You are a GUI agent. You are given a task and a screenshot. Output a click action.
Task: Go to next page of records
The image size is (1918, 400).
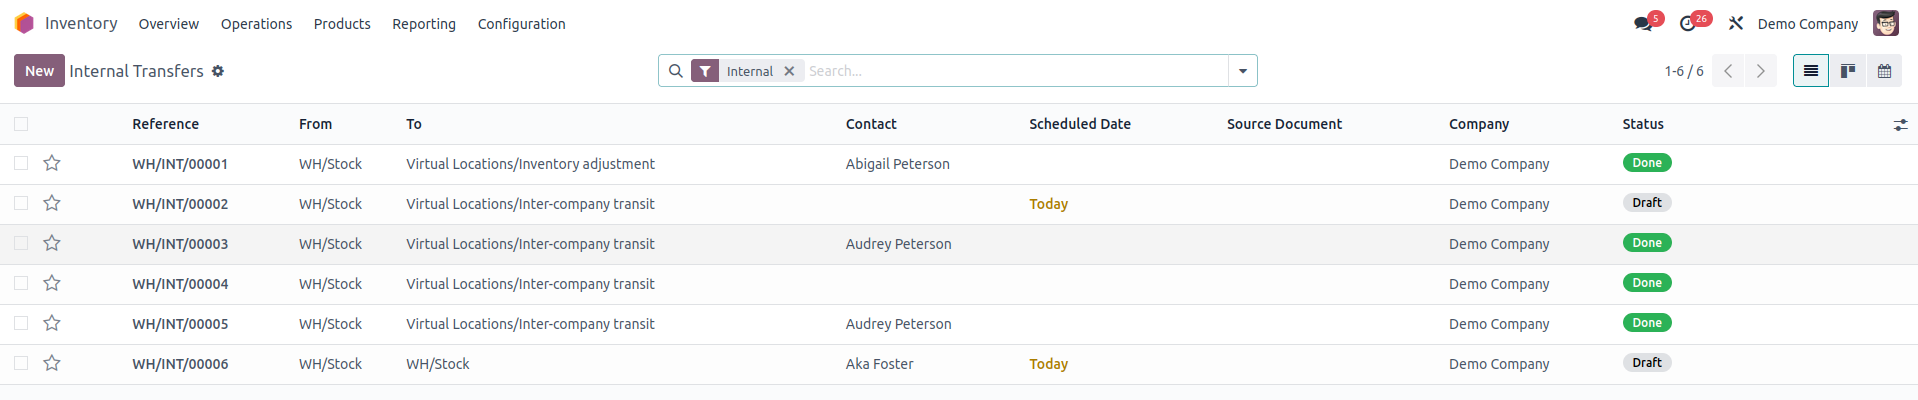point(1761,71)
